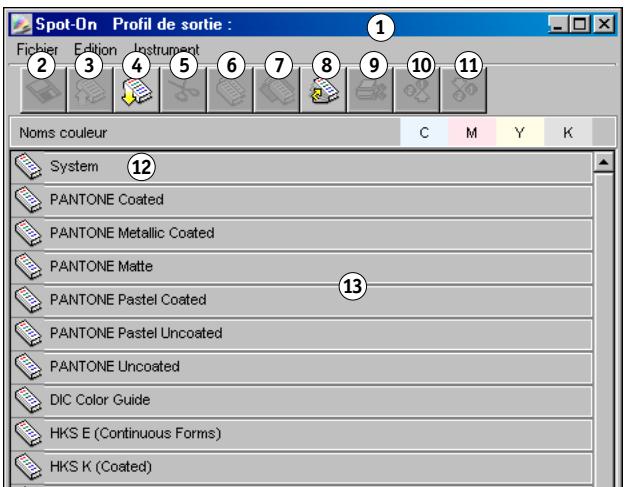Click the greyed-out printer toolbar icon

pos(370,90)
